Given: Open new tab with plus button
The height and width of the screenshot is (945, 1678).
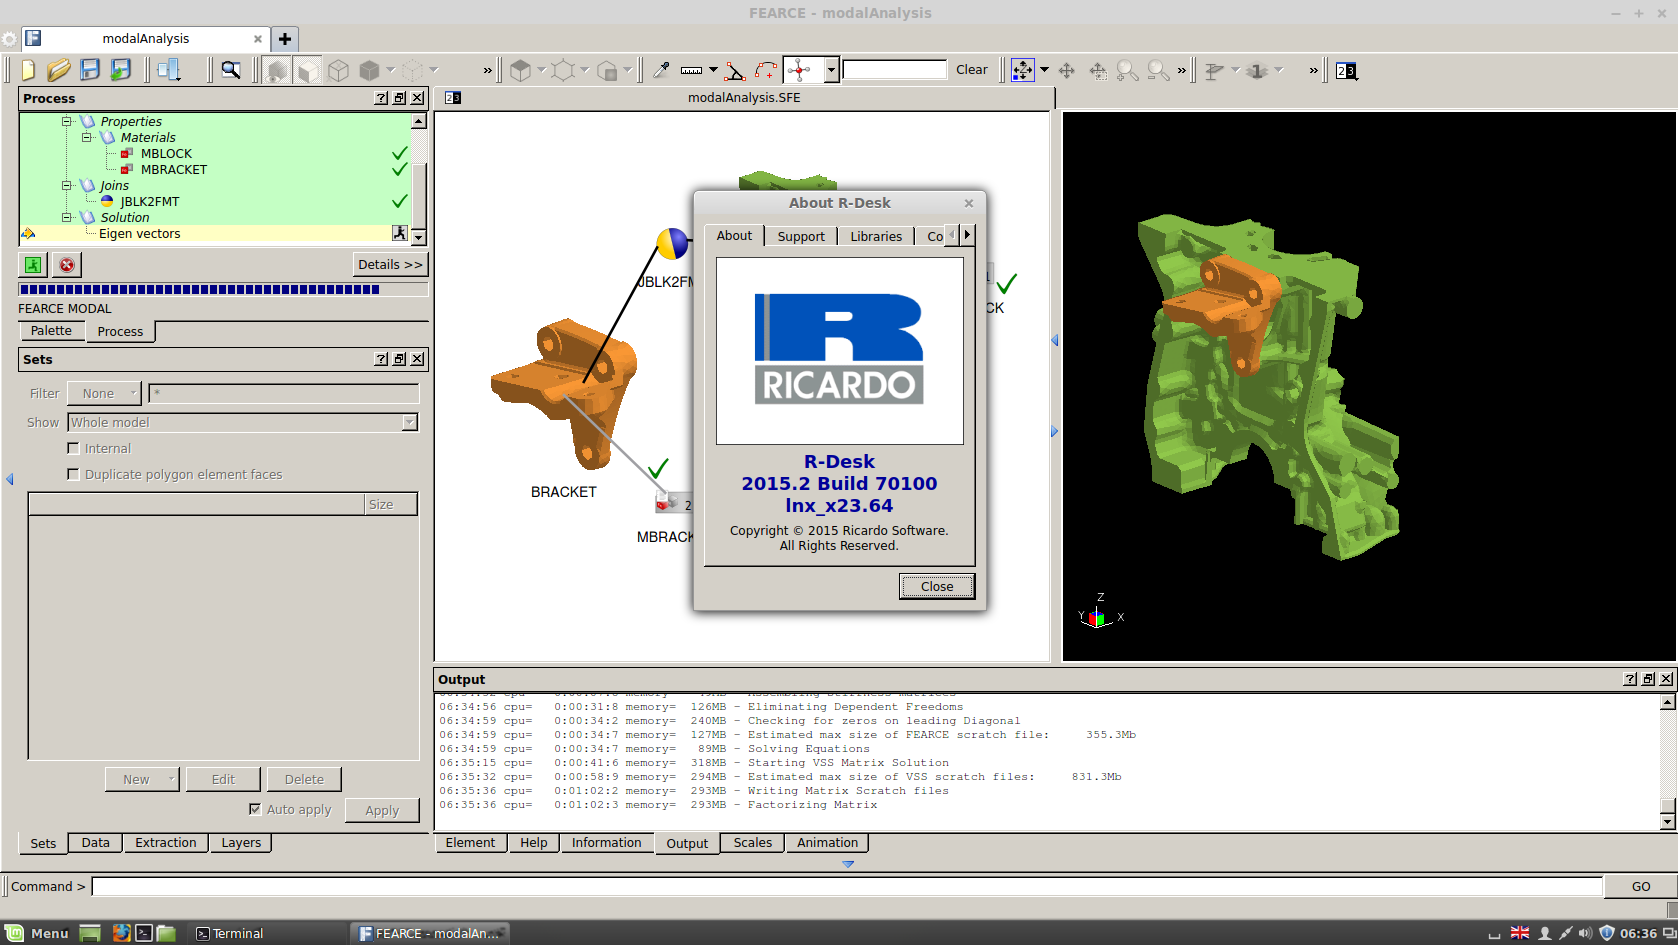Looking at the screenshot, I should tap(285, 39).
